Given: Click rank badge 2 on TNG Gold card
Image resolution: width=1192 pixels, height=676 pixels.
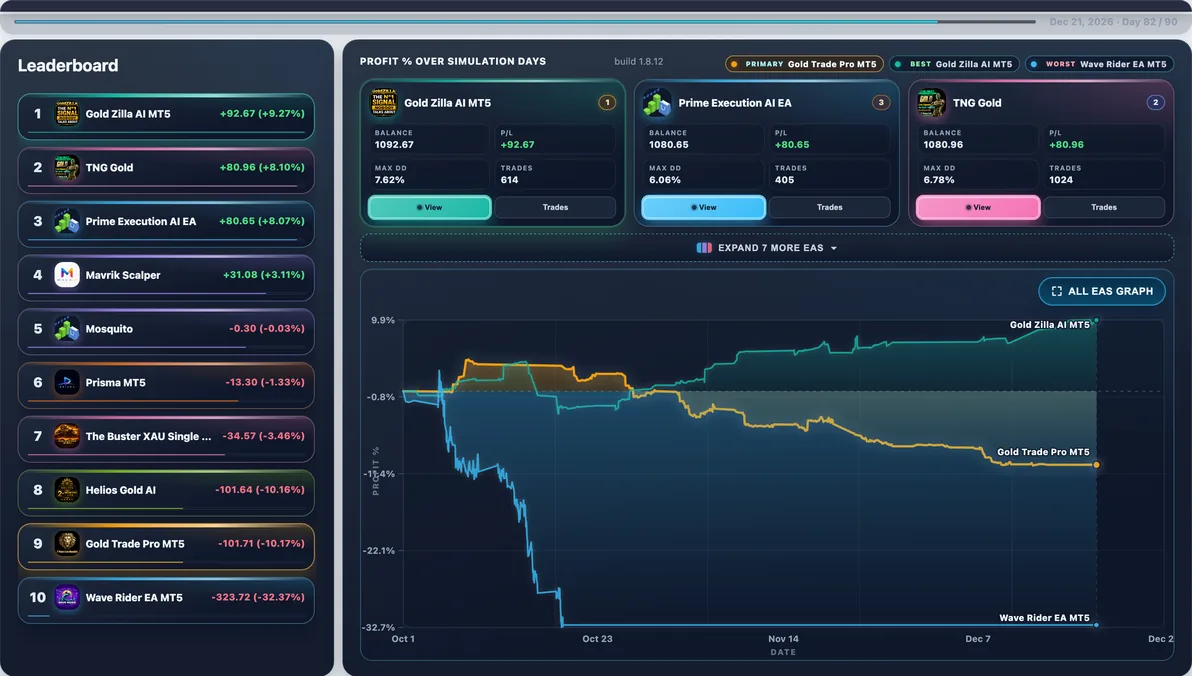Looking at the screenshot, I should click(x=1156, y=103).
